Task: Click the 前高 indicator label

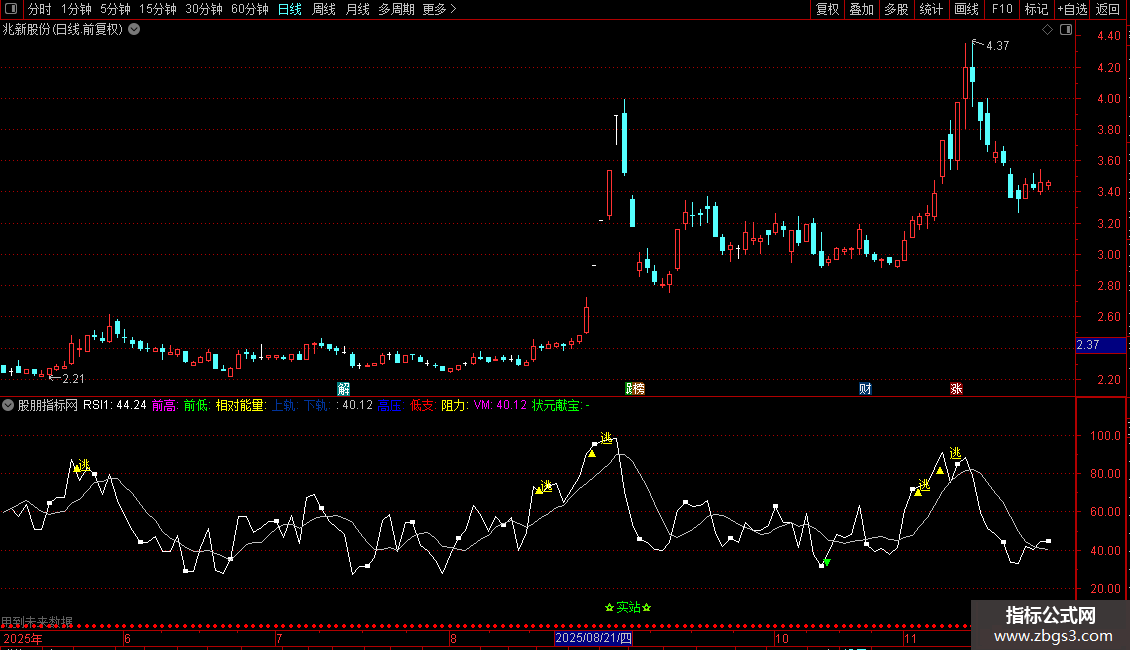Action: point(165,406)
